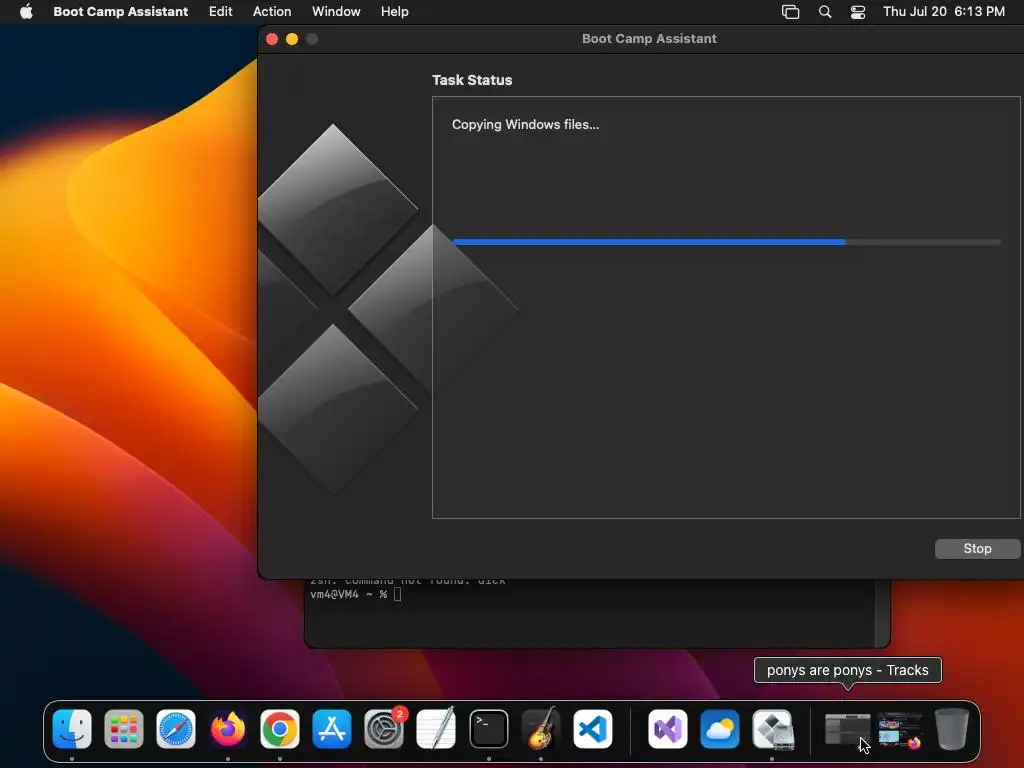Image resolution: width=1024 pixels, height=768 pixels.
Task: Open the App Store Dock icon
Action: (332, 729)
